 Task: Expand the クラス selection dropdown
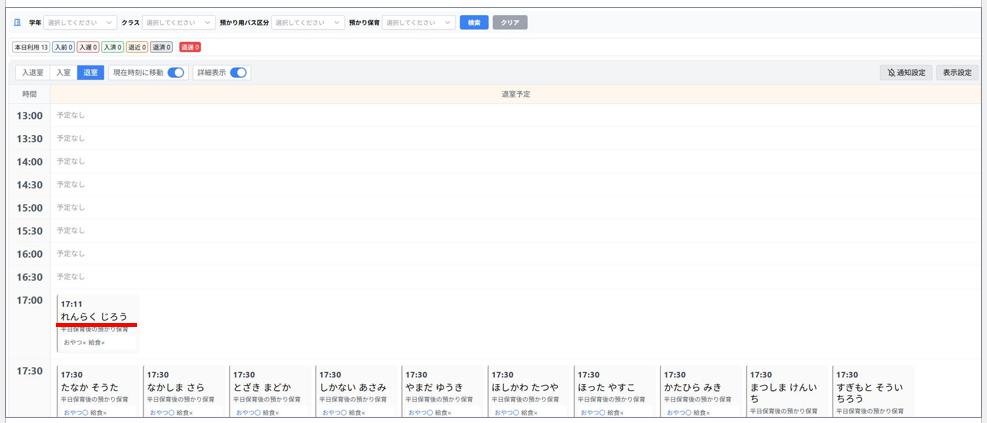point(178,22)
